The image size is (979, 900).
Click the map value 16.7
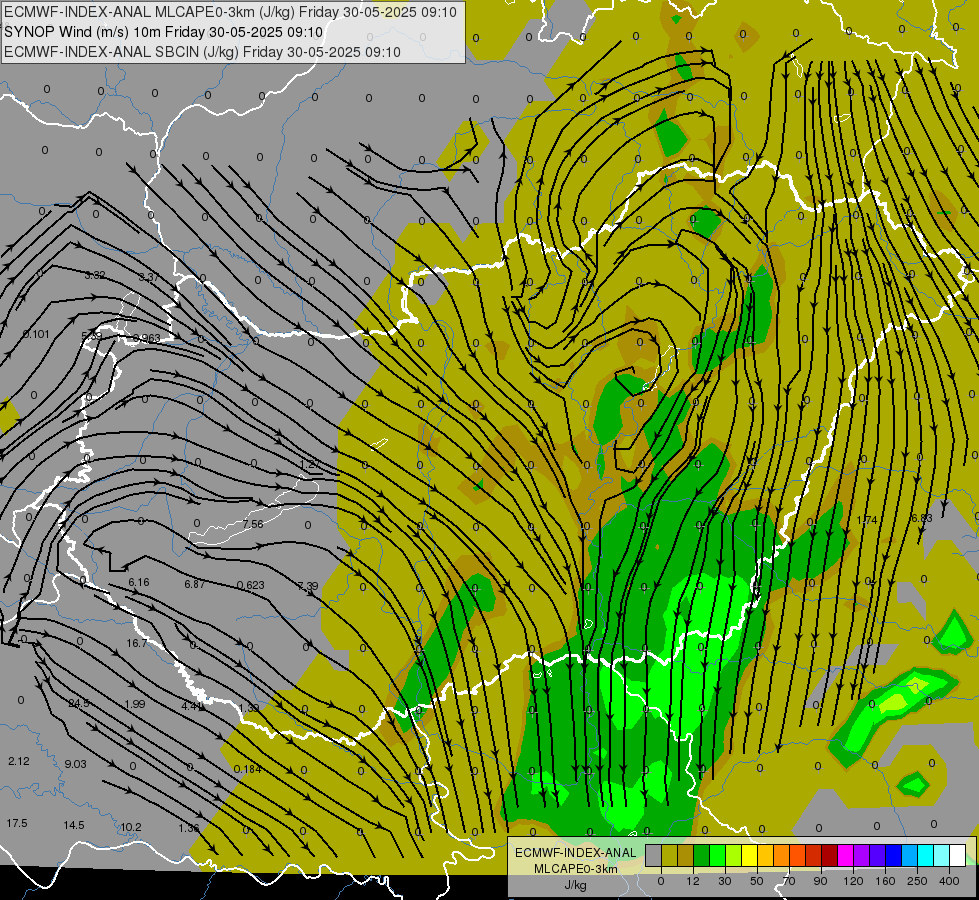coord(137,643)
